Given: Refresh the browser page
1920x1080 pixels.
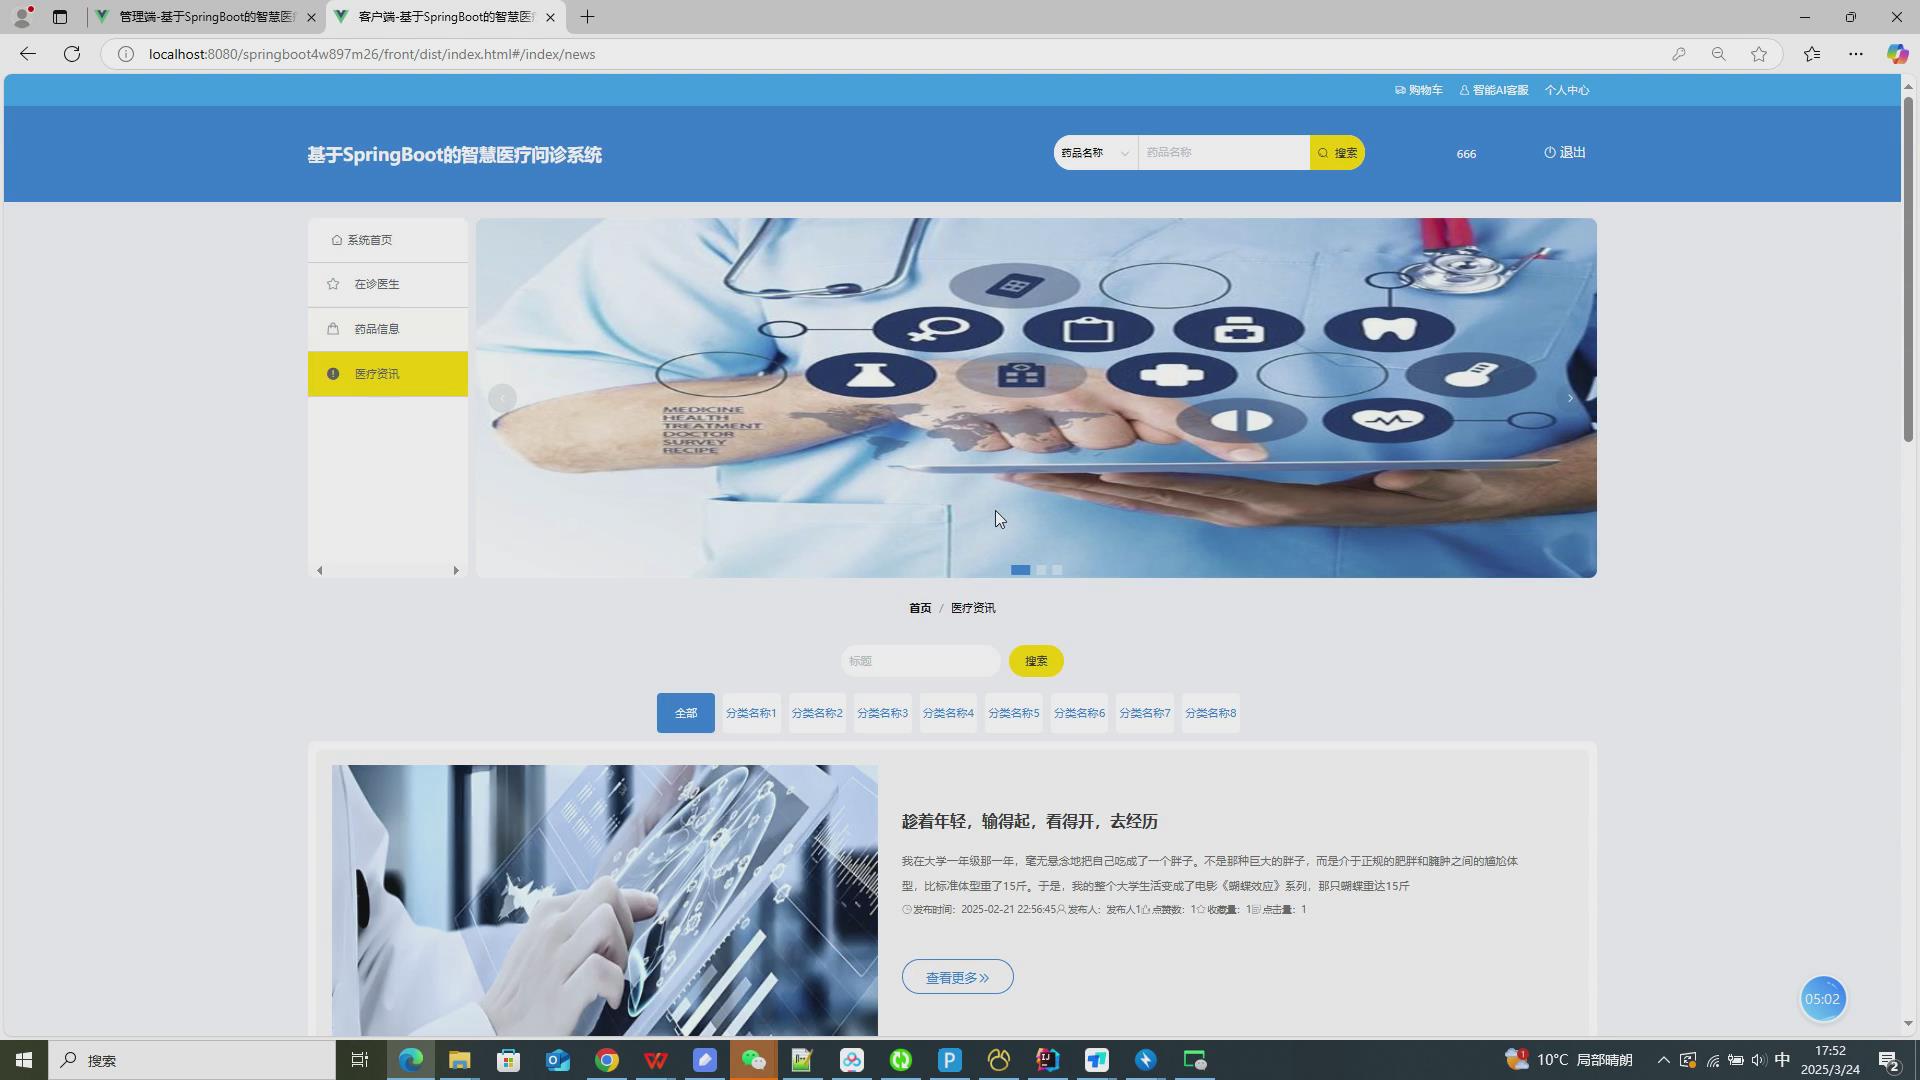Looking at the screenshot, I should pos(72,54).
